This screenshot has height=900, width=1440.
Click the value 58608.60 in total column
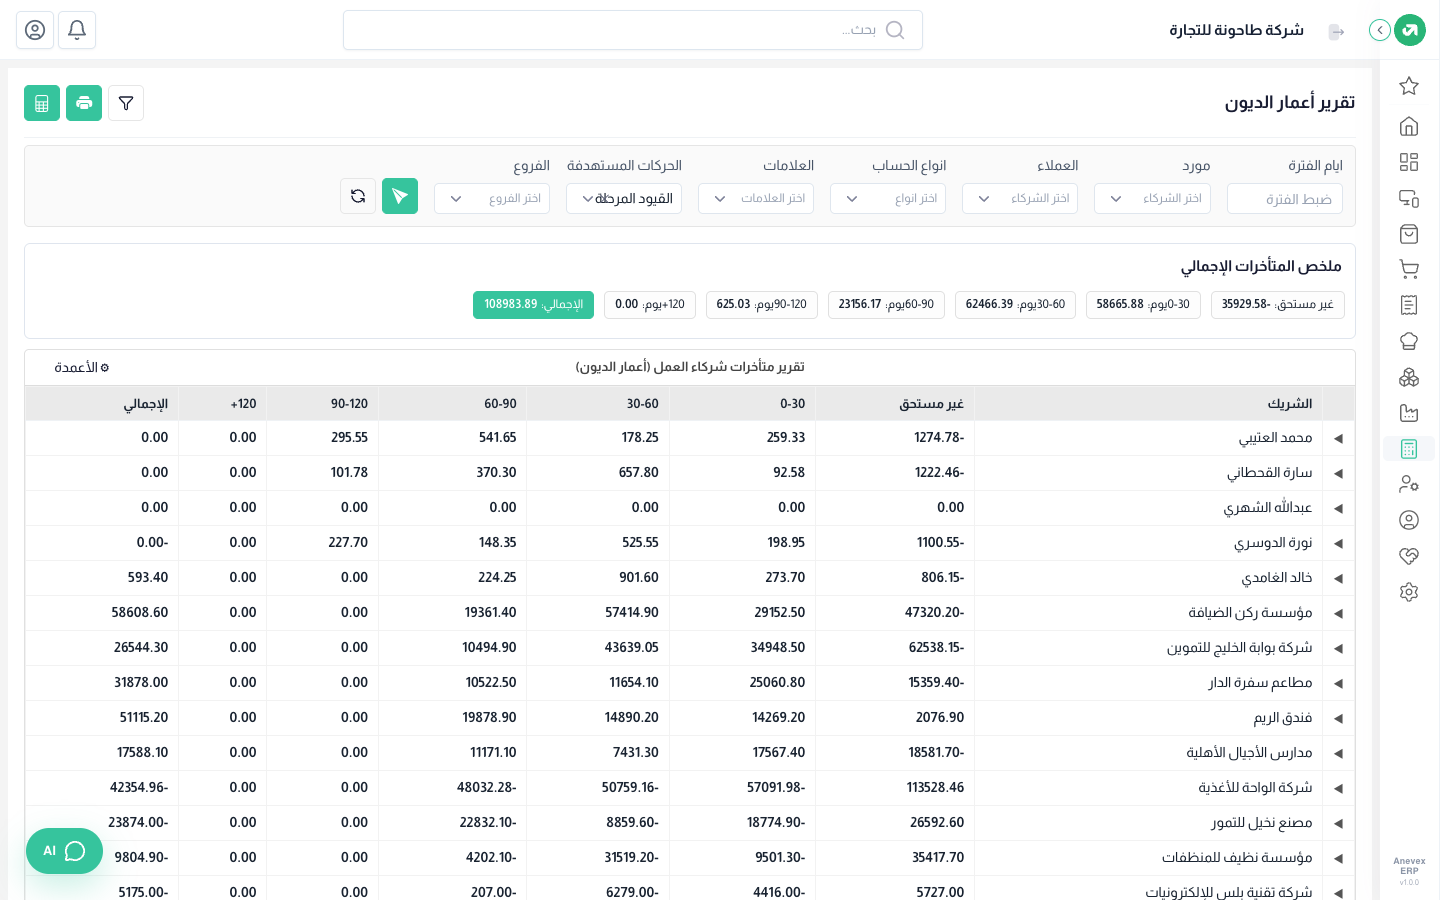140,613
